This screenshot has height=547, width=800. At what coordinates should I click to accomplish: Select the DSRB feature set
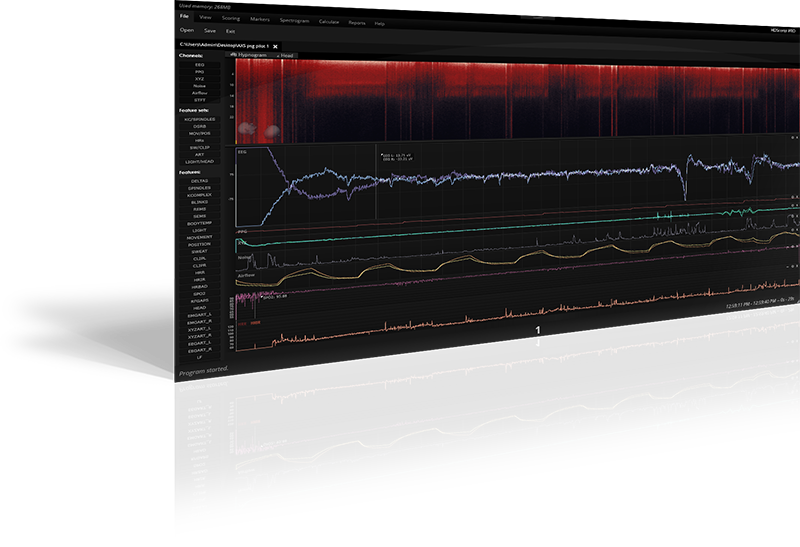pos(199,126)
